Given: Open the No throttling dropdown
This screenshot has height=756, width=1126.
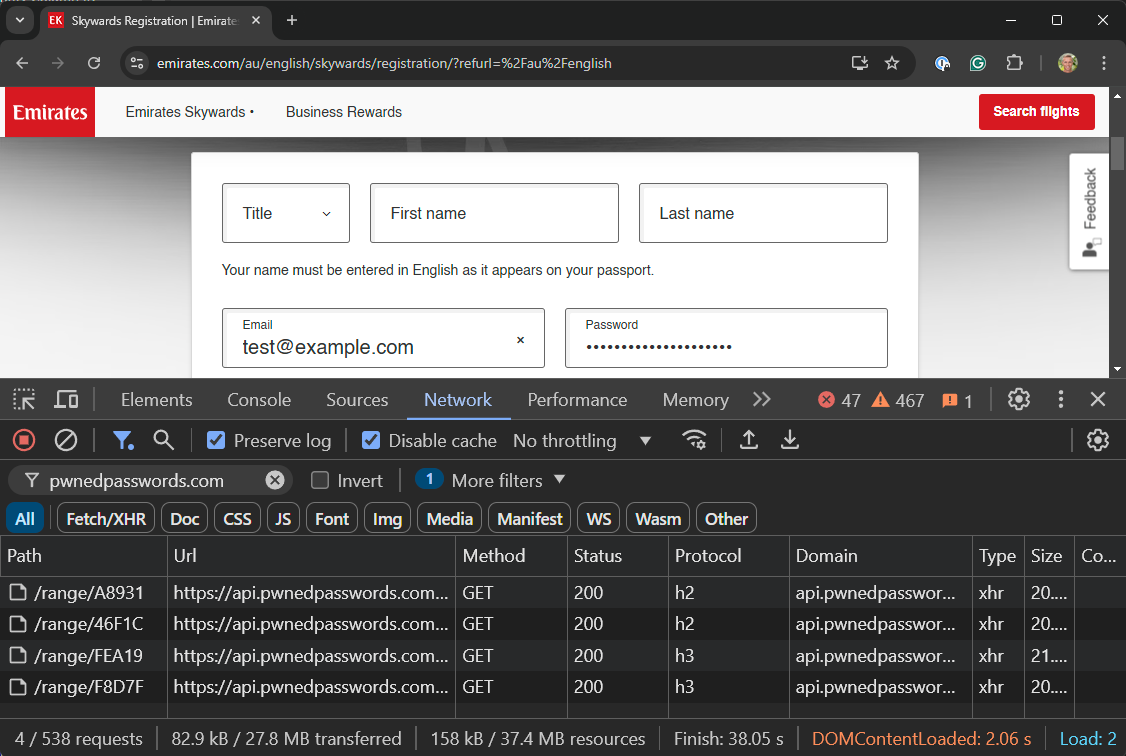Looking at the screenshot, I should pyautogui.click(x=582, y=441).
